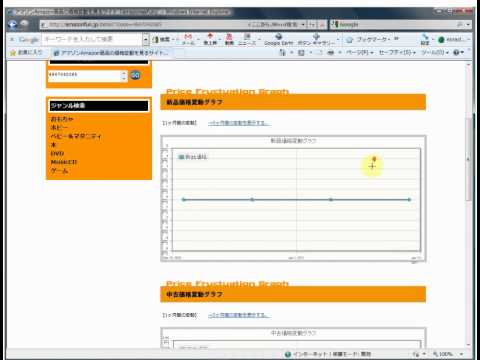Open the お気に入り favorites star button
Viewport: 480px width, 360px height.
26,53
